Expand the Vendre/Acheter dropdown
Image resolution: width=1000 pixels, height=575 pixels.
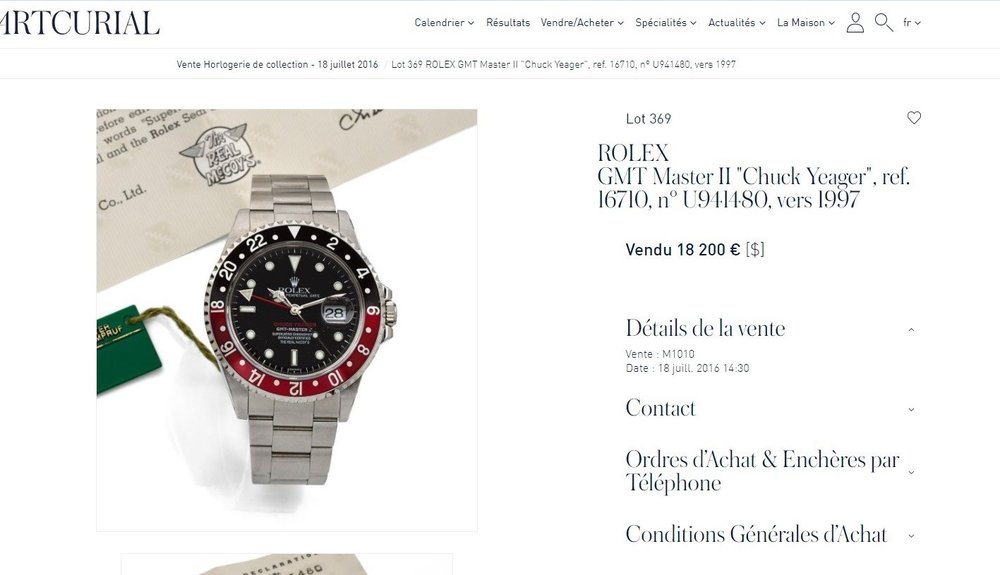click(582, 22)
